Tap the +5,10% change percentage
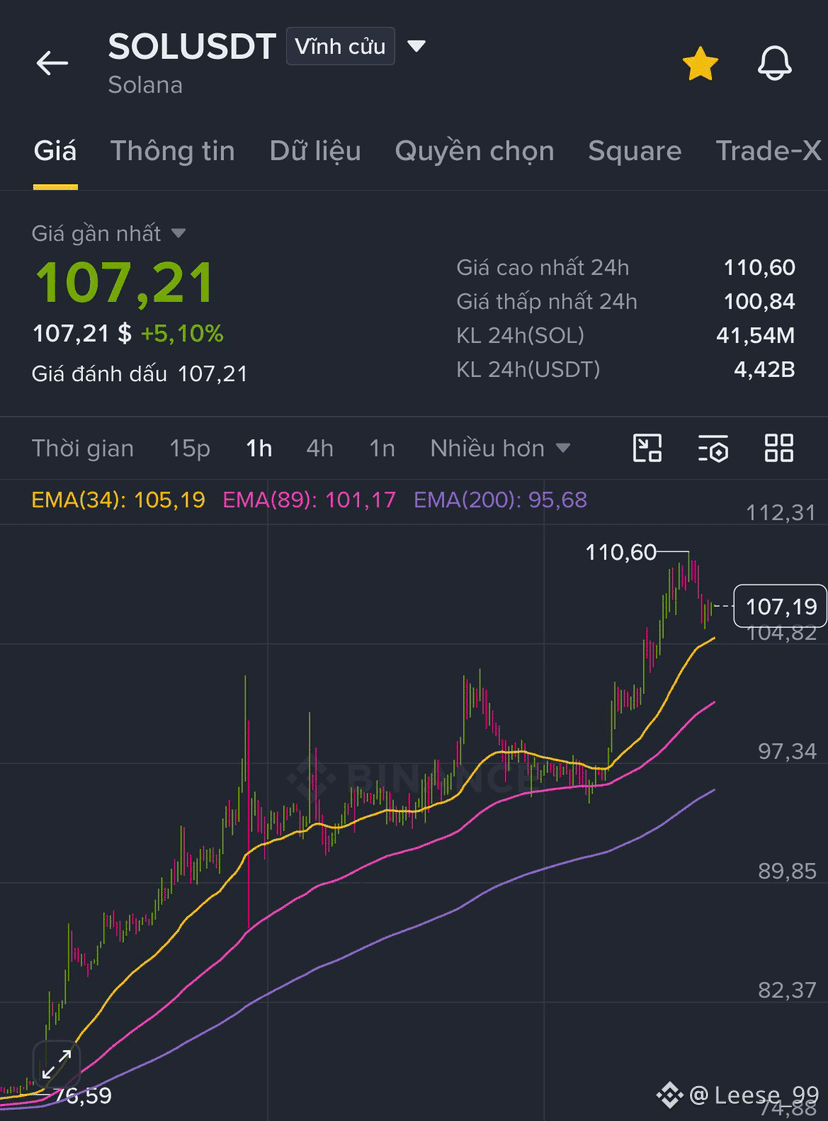 [182, 333]
